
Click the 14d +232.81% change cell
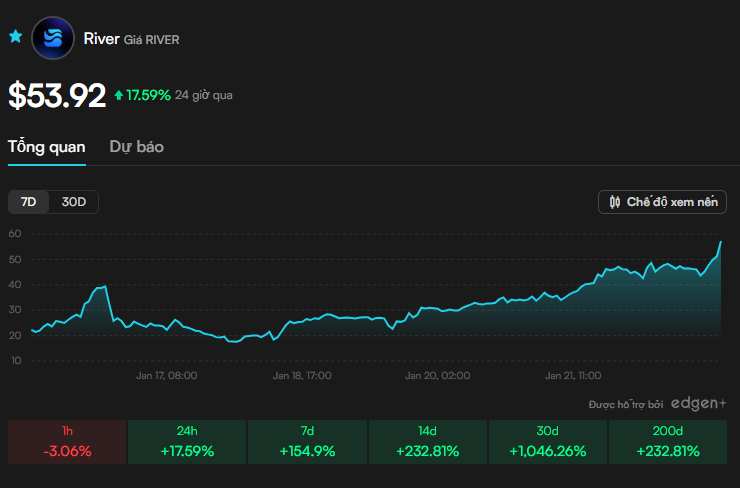click(428, 442)
